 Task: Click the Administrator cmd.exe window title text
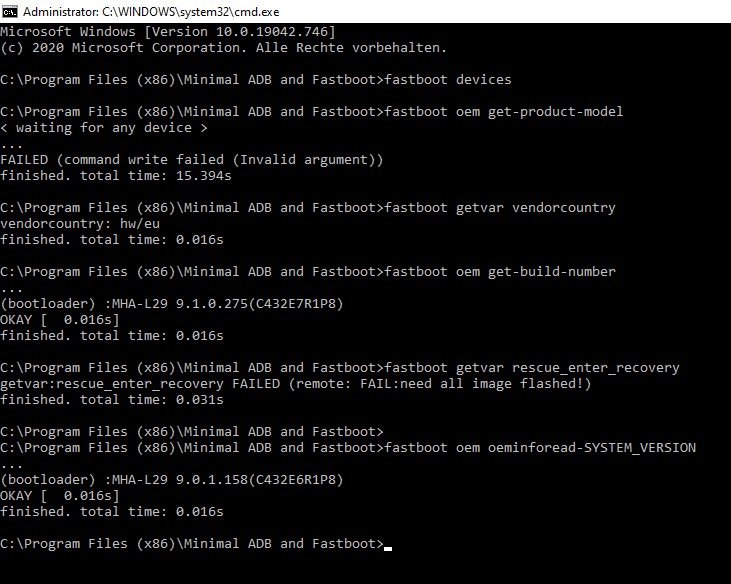(151, 12)
